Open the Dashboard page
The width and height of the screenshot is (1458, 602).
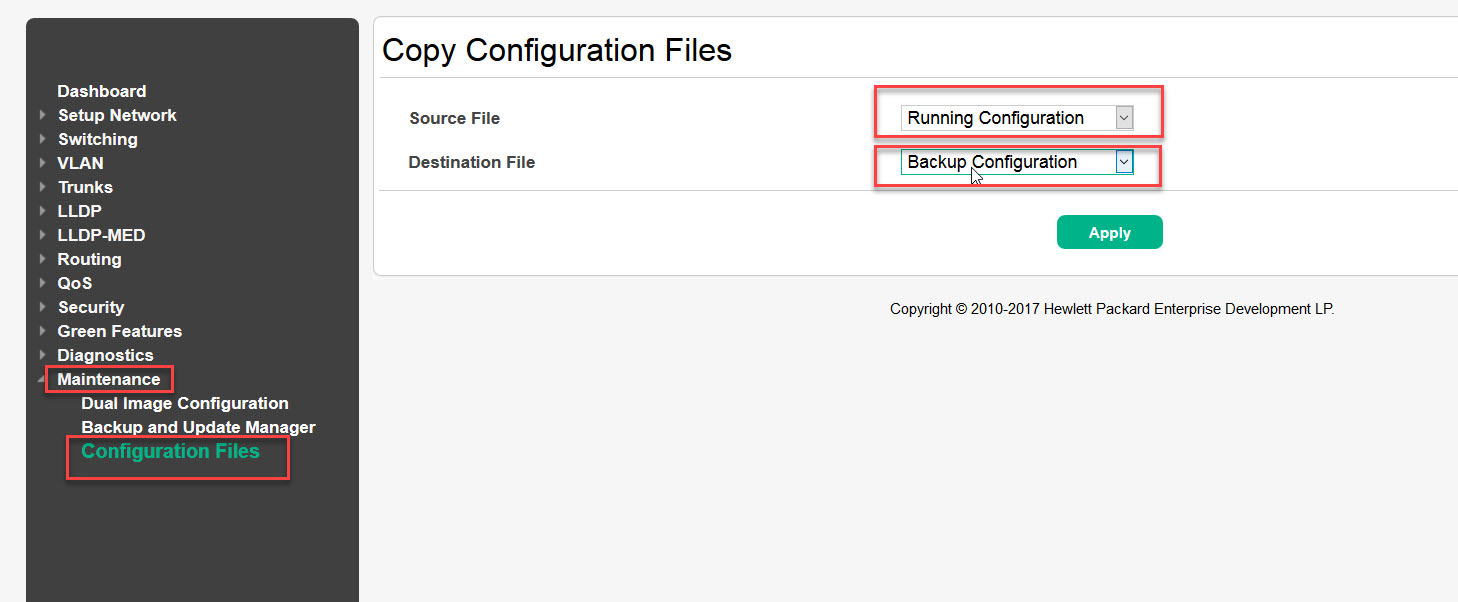click(101, 91)
